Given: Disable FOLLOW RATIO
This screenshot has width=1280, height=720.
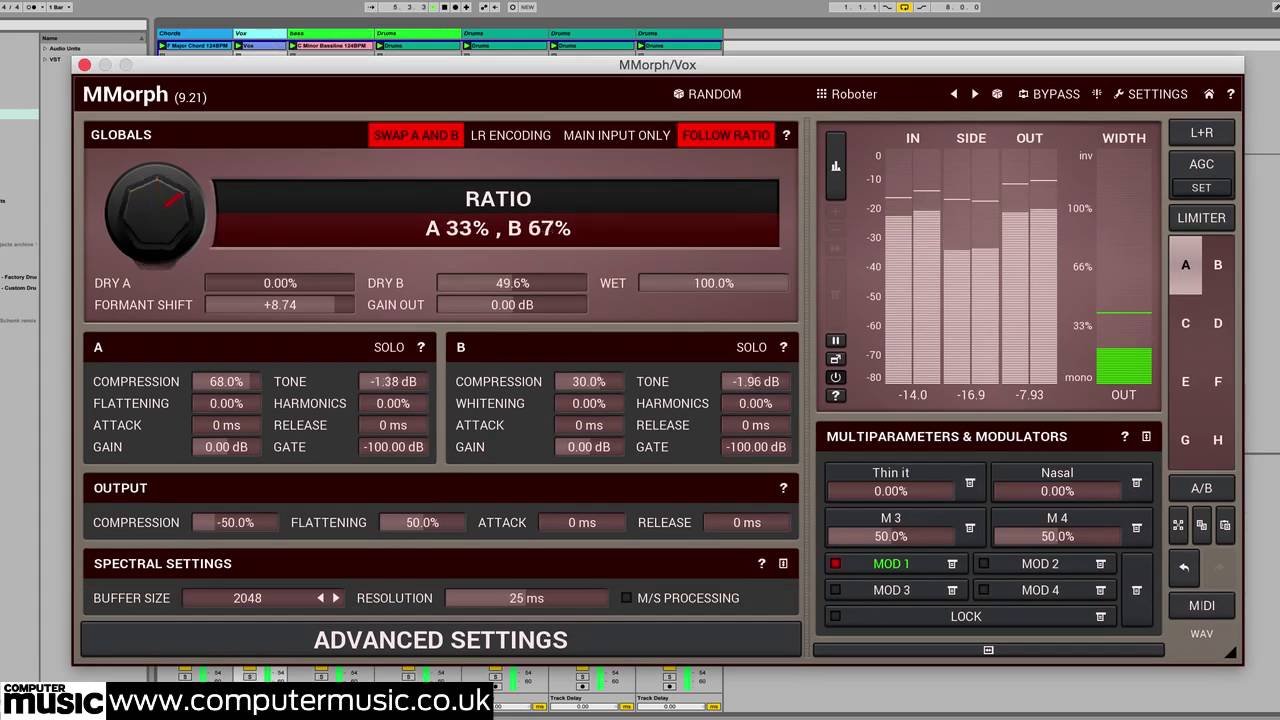Looking at the screenshot, I should point(726,135).
